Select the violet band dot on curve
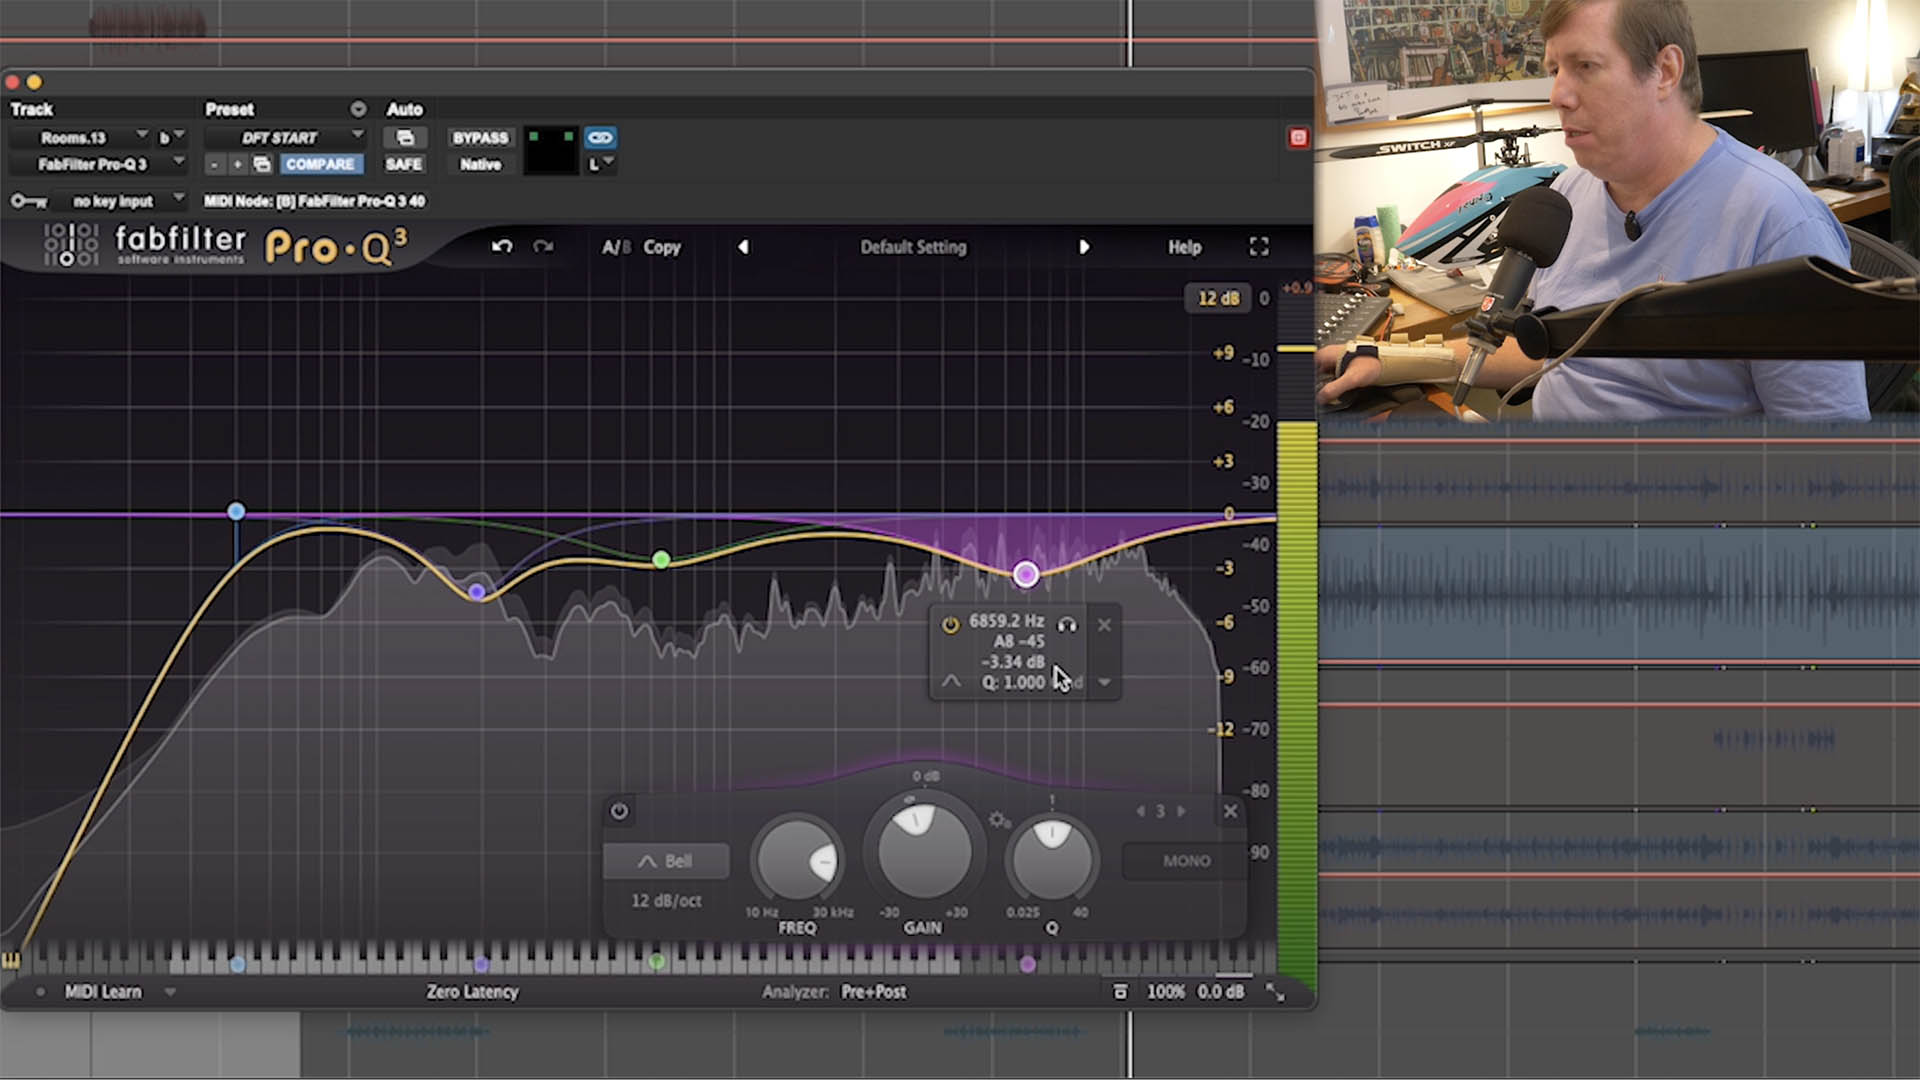Screen dimensions: 1920x1080 [x=477, y=592]
